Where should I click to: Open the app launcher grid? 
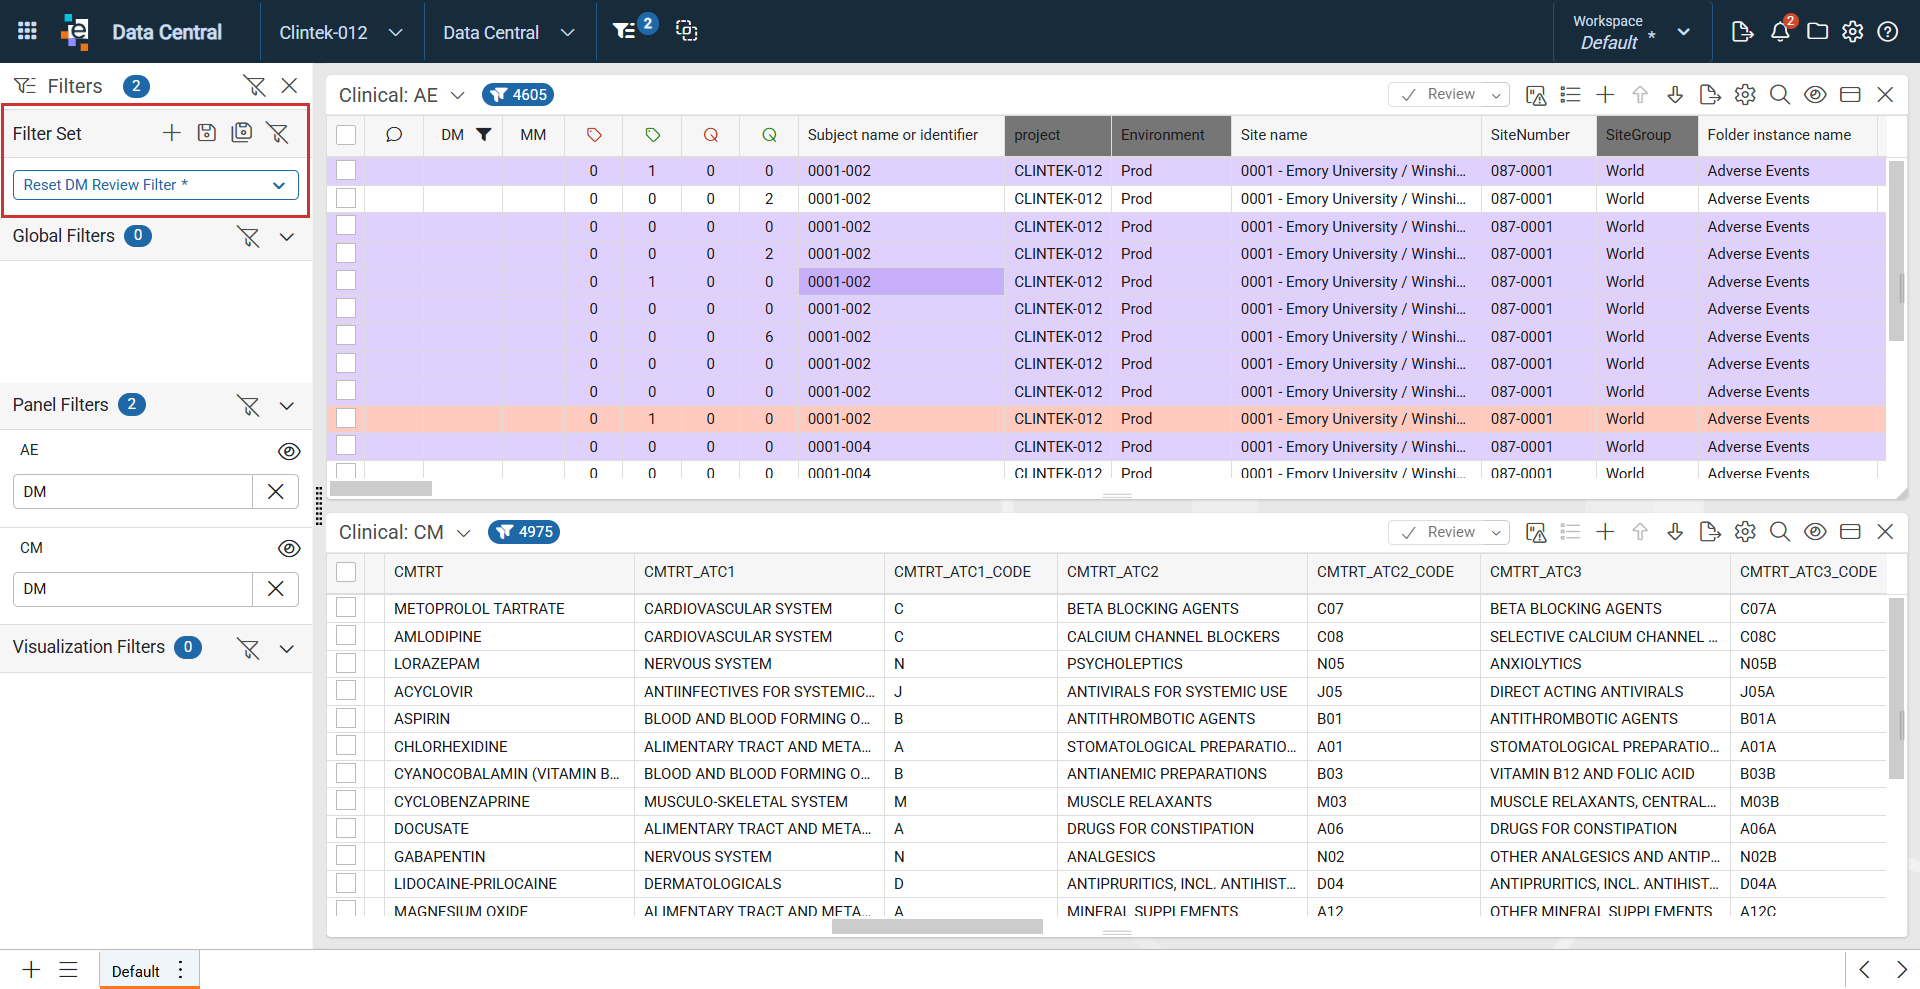(27, 31)
